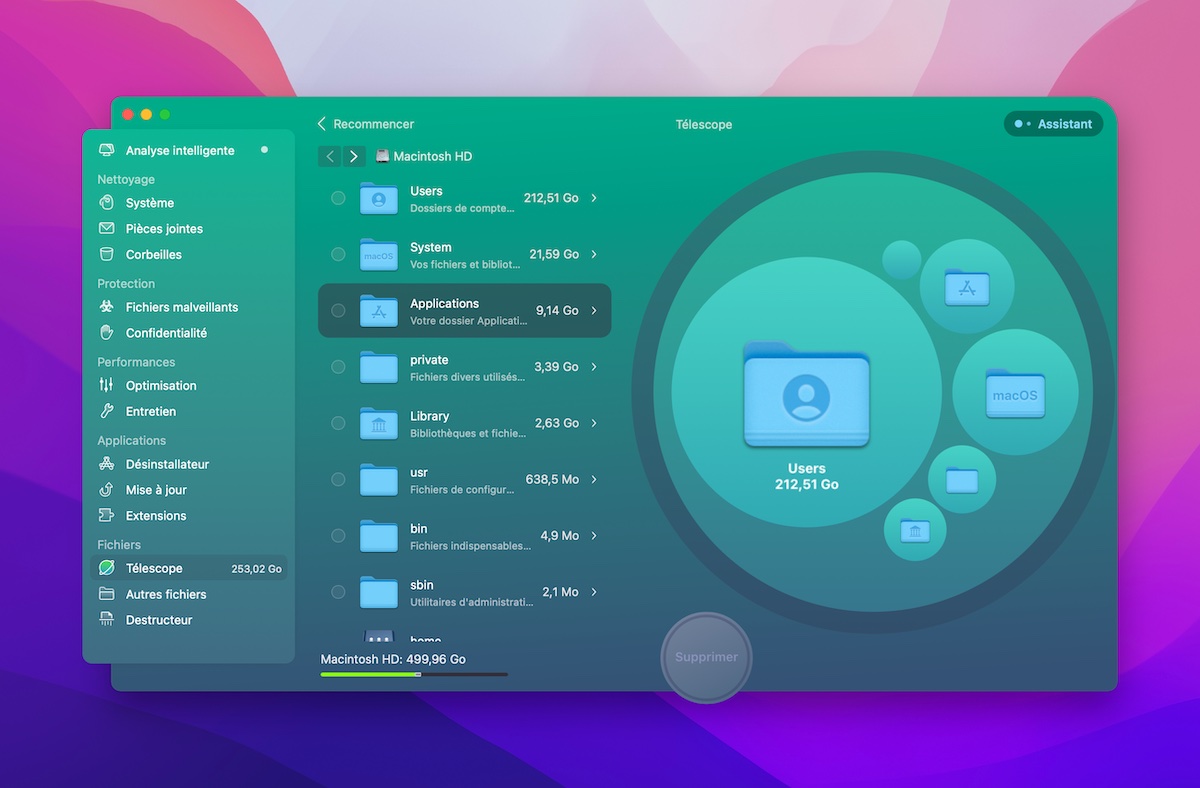Open the Désinstallateur module
1200x788 pixels.
pos(189,464)
